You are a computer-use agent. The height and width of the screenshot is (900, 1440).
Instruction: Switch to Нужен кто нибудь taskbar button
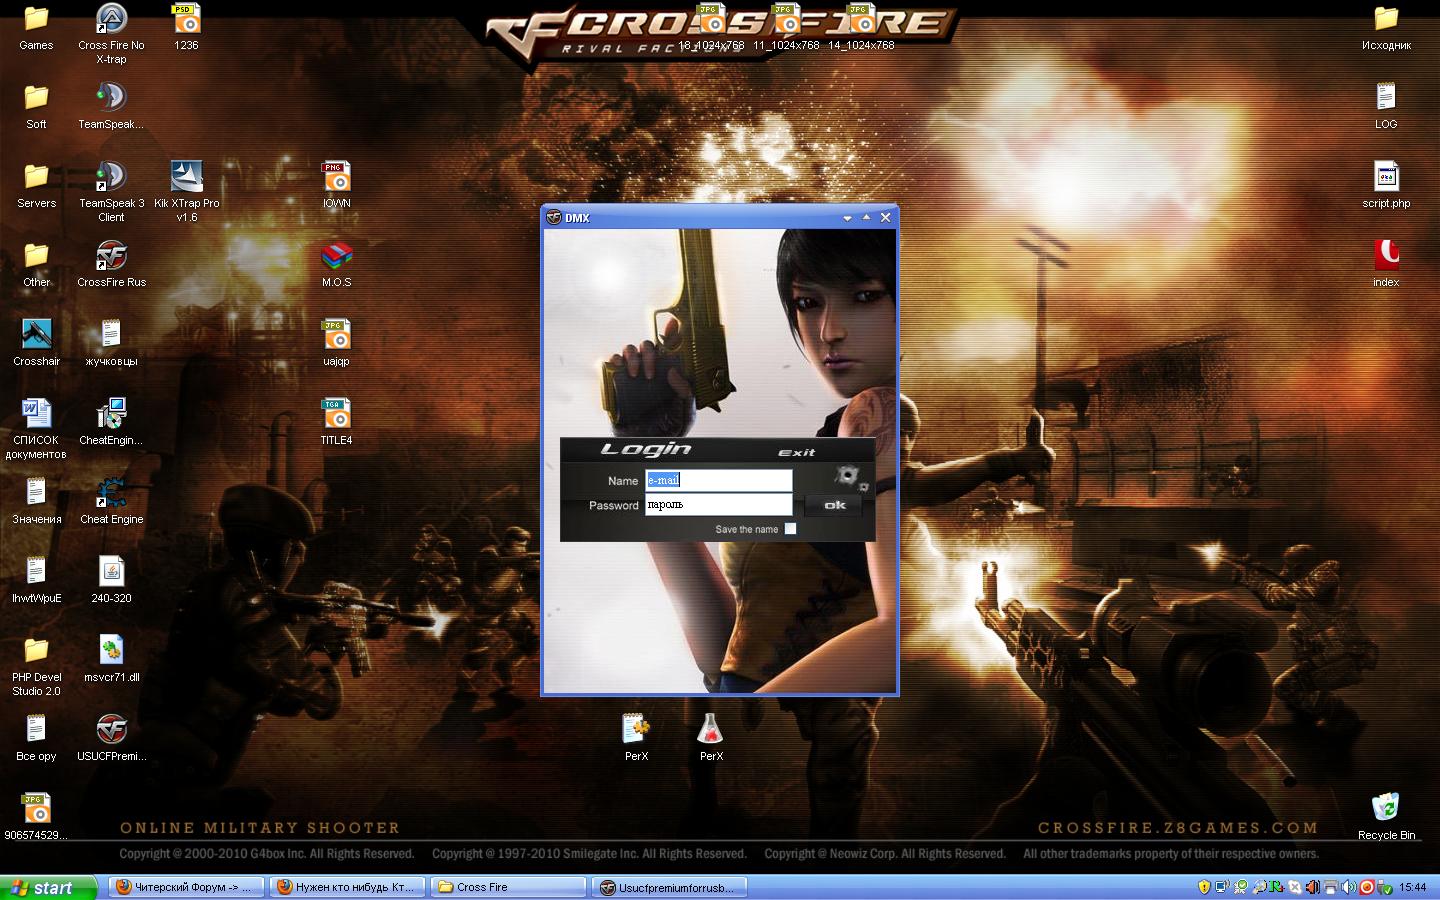pyautogui.click(x=347, y=887)
